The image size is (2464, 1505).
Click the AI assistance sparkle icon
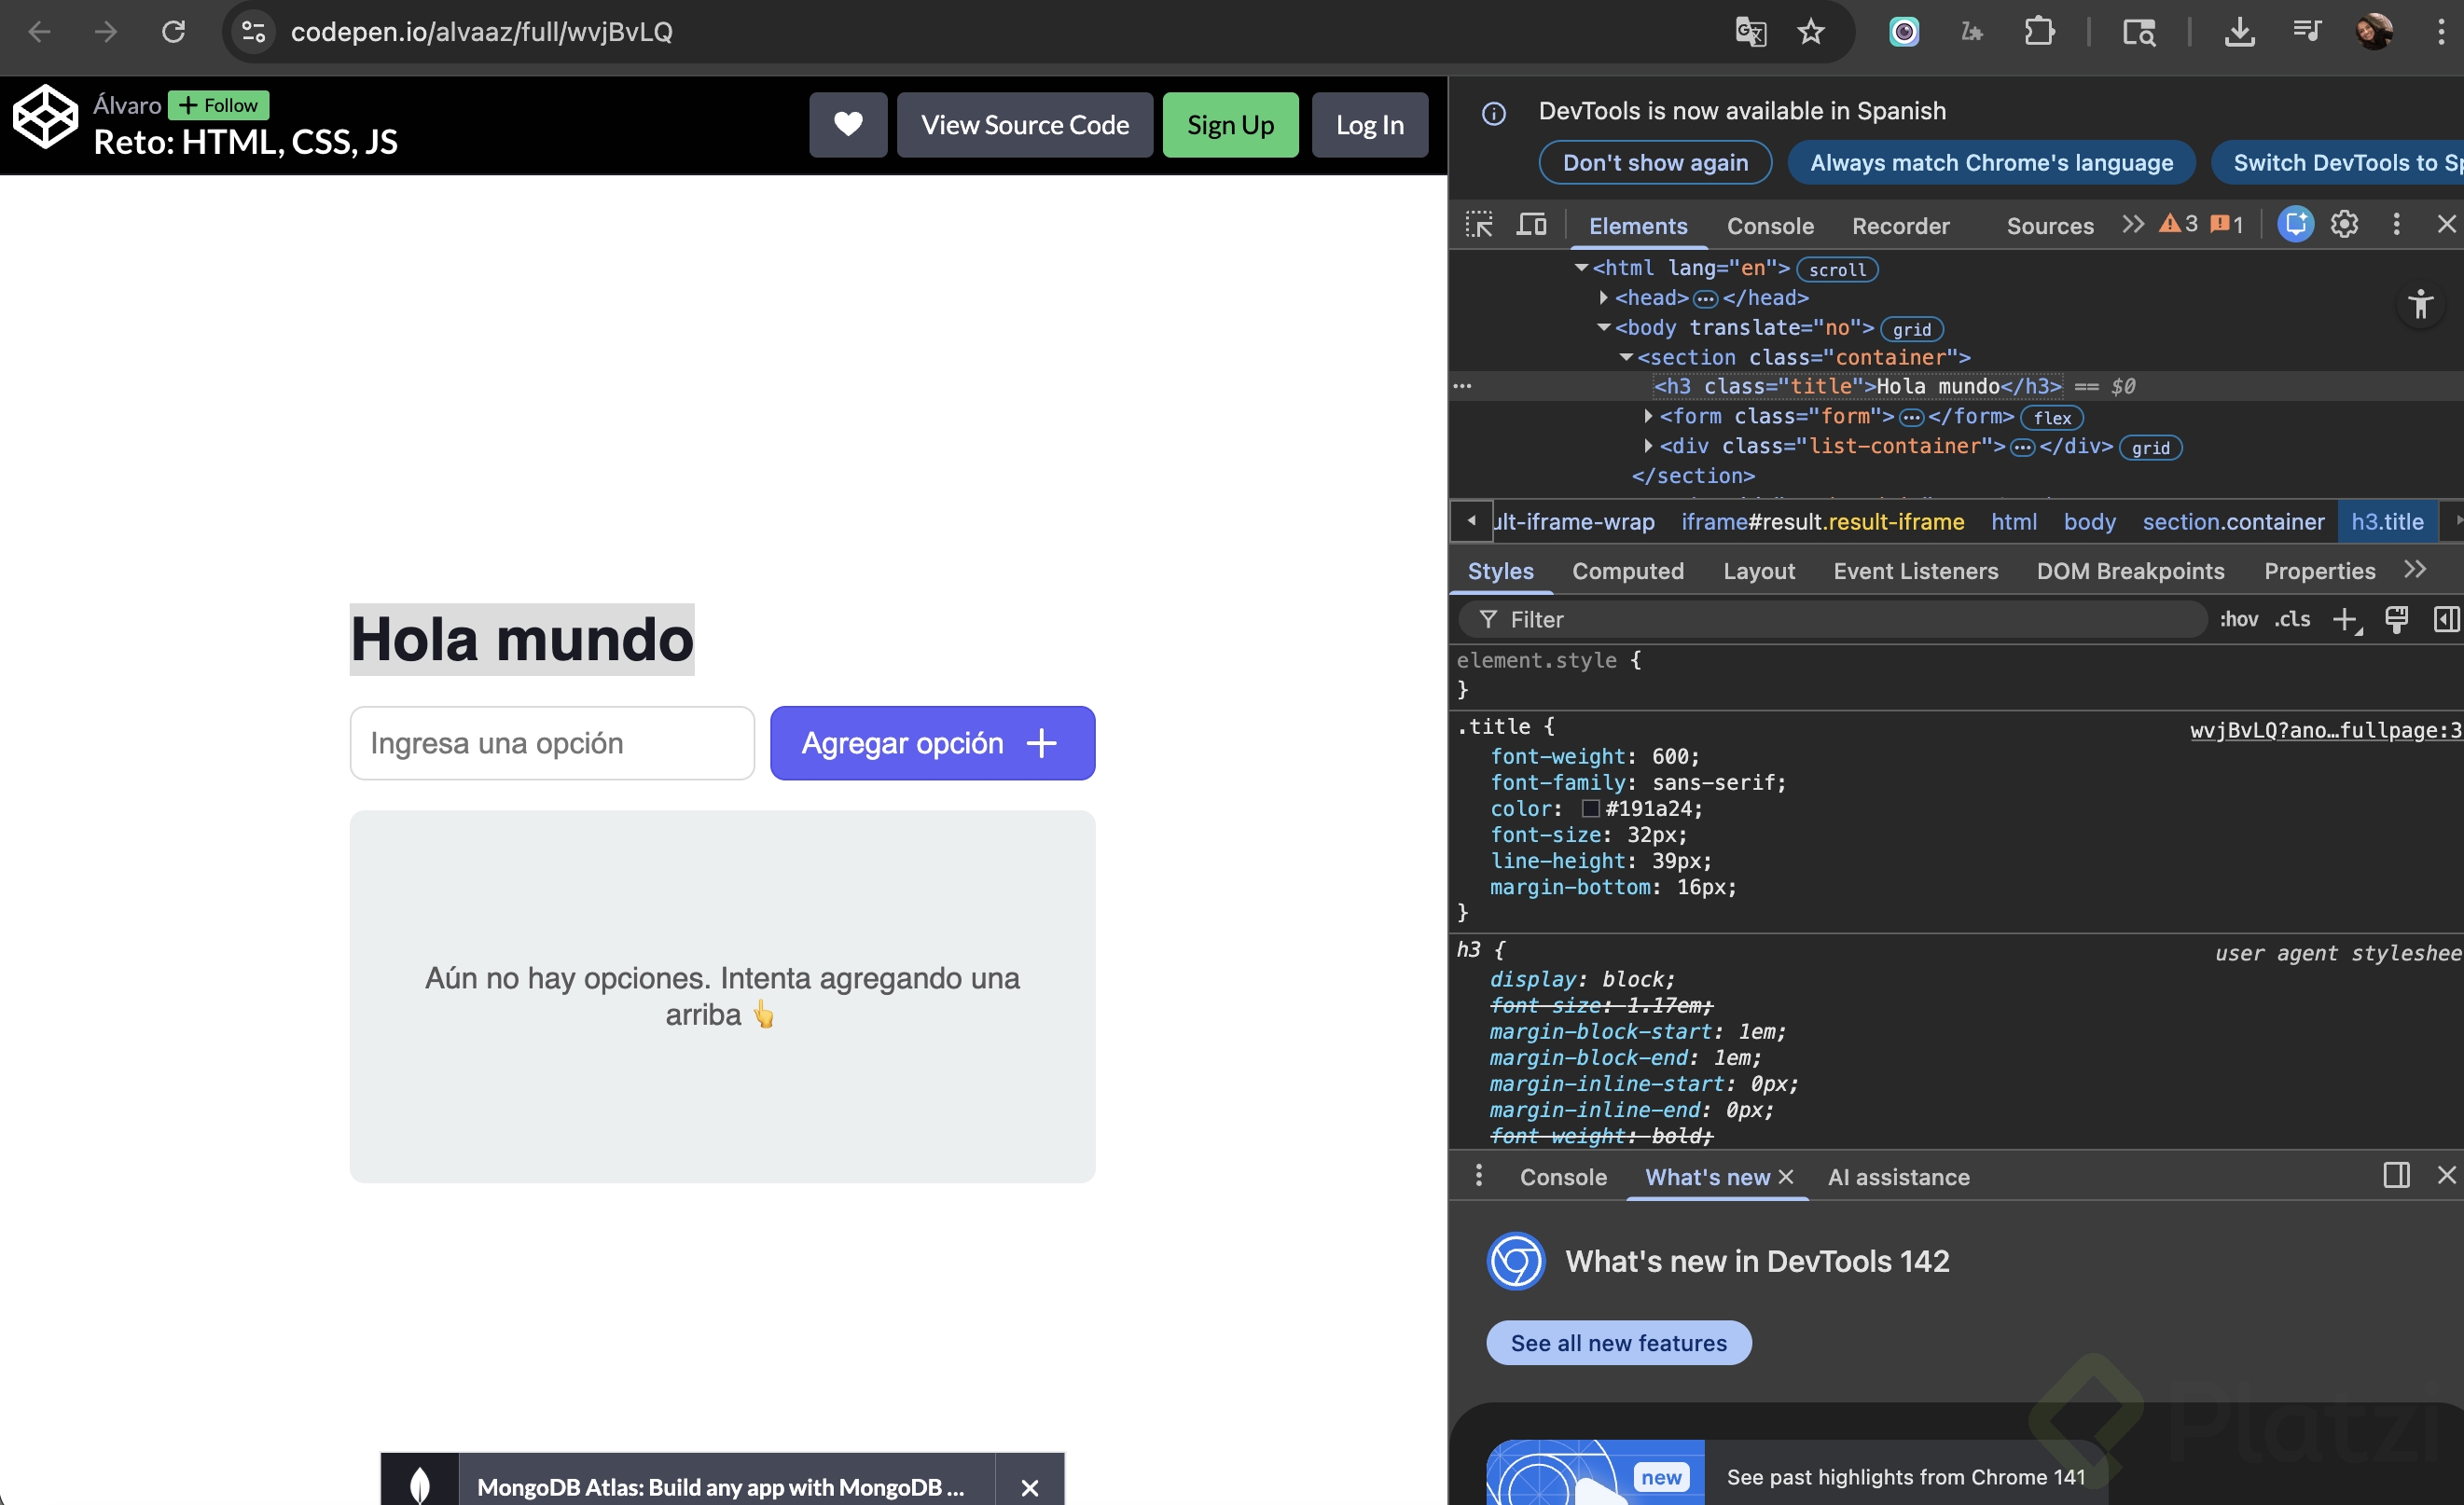coord(2295,224)
